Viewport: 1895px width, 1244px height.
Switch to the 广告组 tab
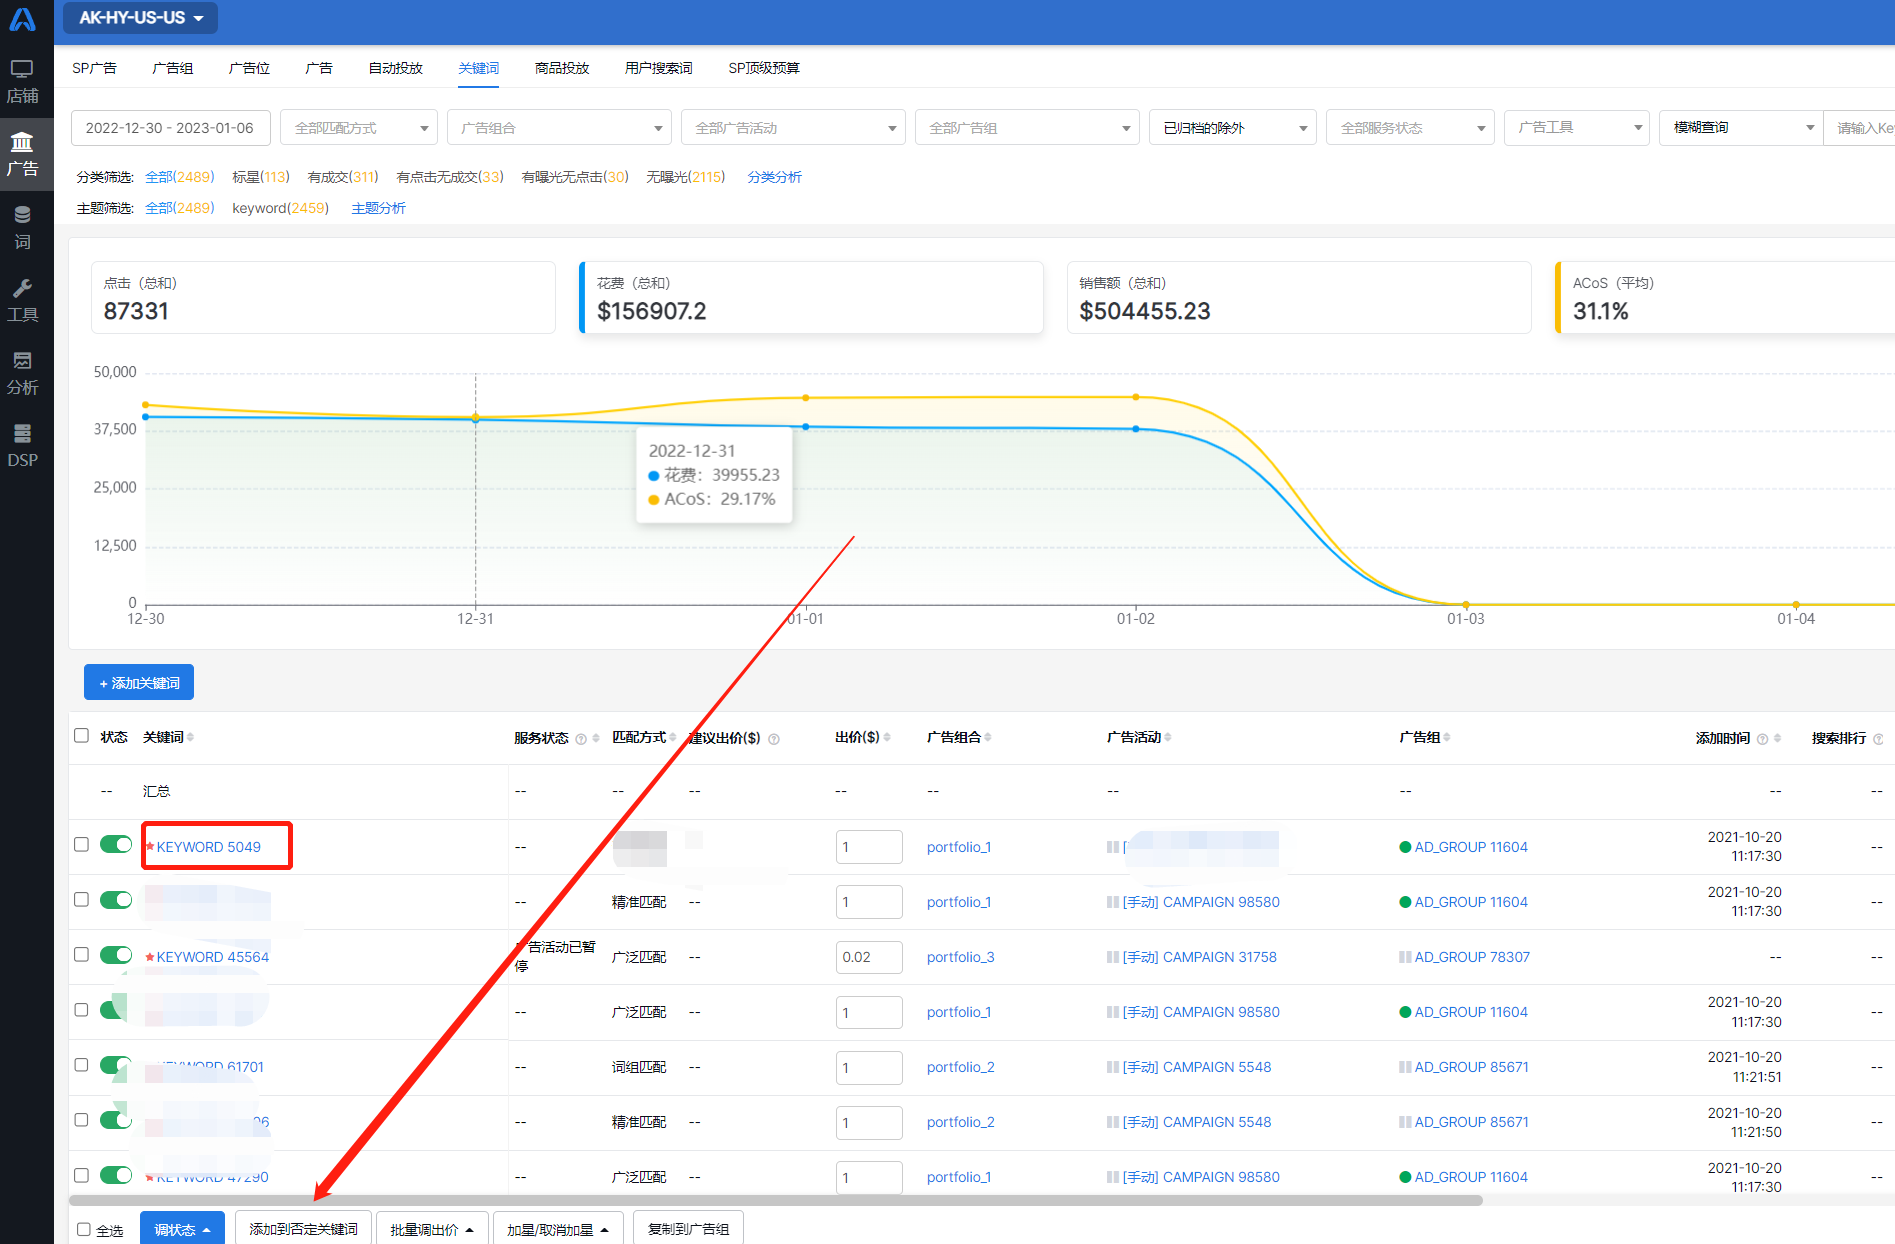click(x=173, y=68)
